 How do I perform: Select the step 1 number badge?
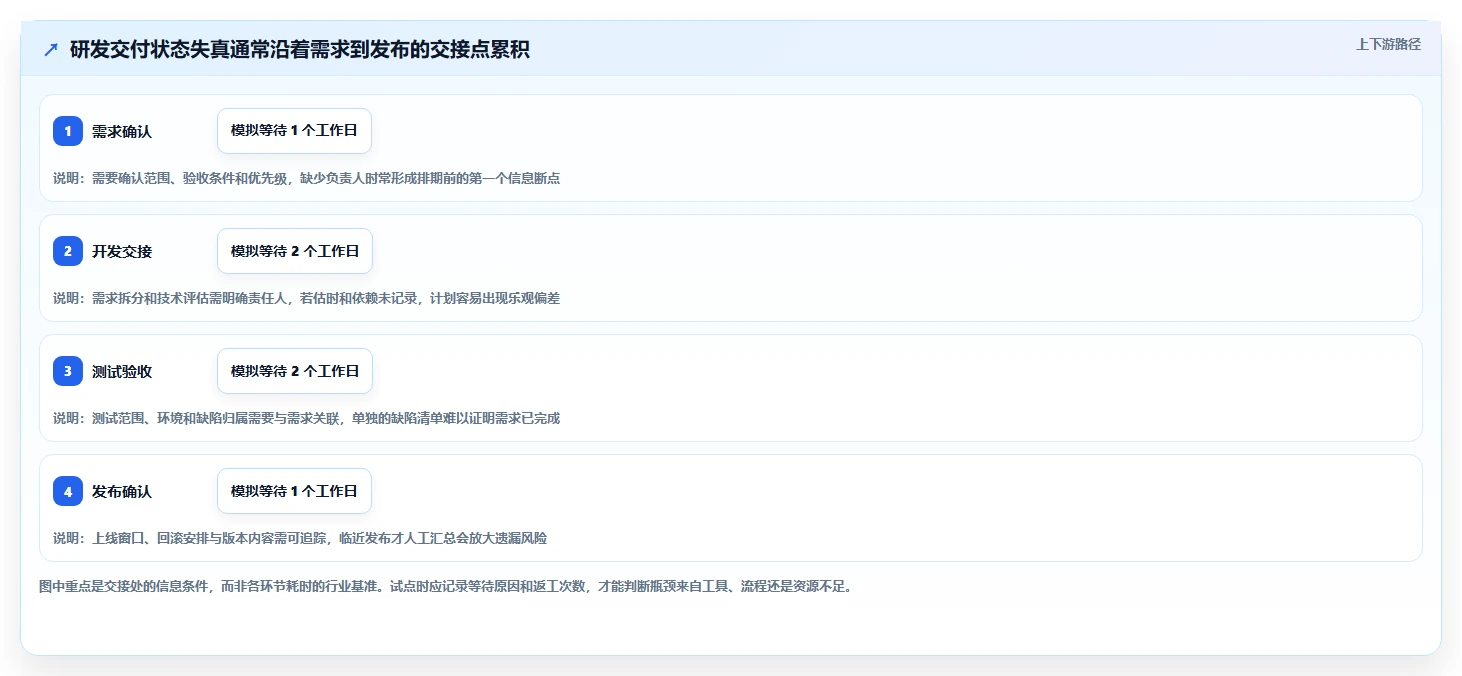click(x=68, y=131)
